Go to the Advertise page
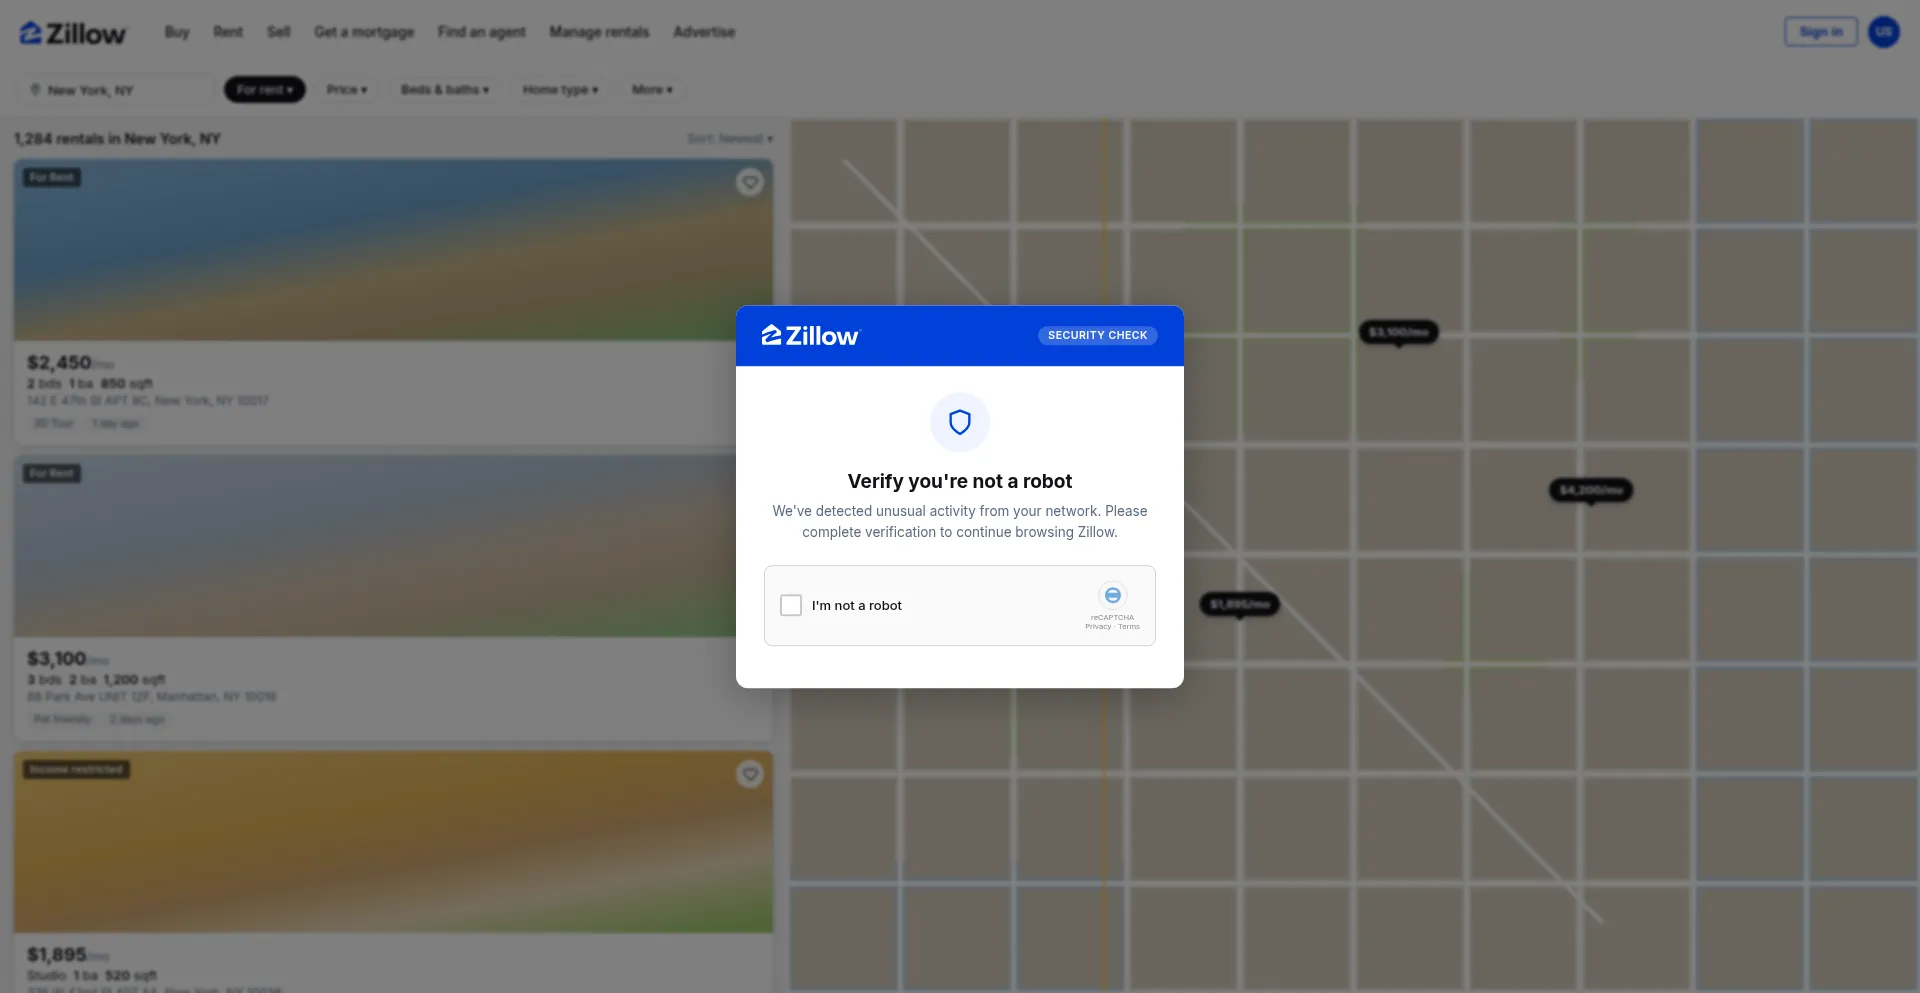The image size is (1920, 993). tap(704, 32)
